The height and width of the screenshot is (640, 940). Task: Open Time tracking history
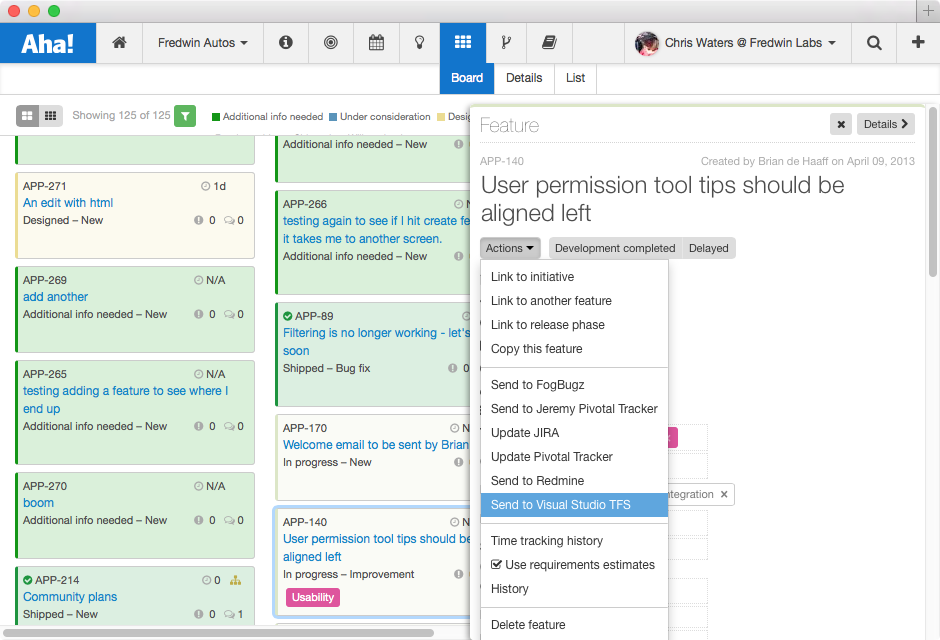(574, 541)
